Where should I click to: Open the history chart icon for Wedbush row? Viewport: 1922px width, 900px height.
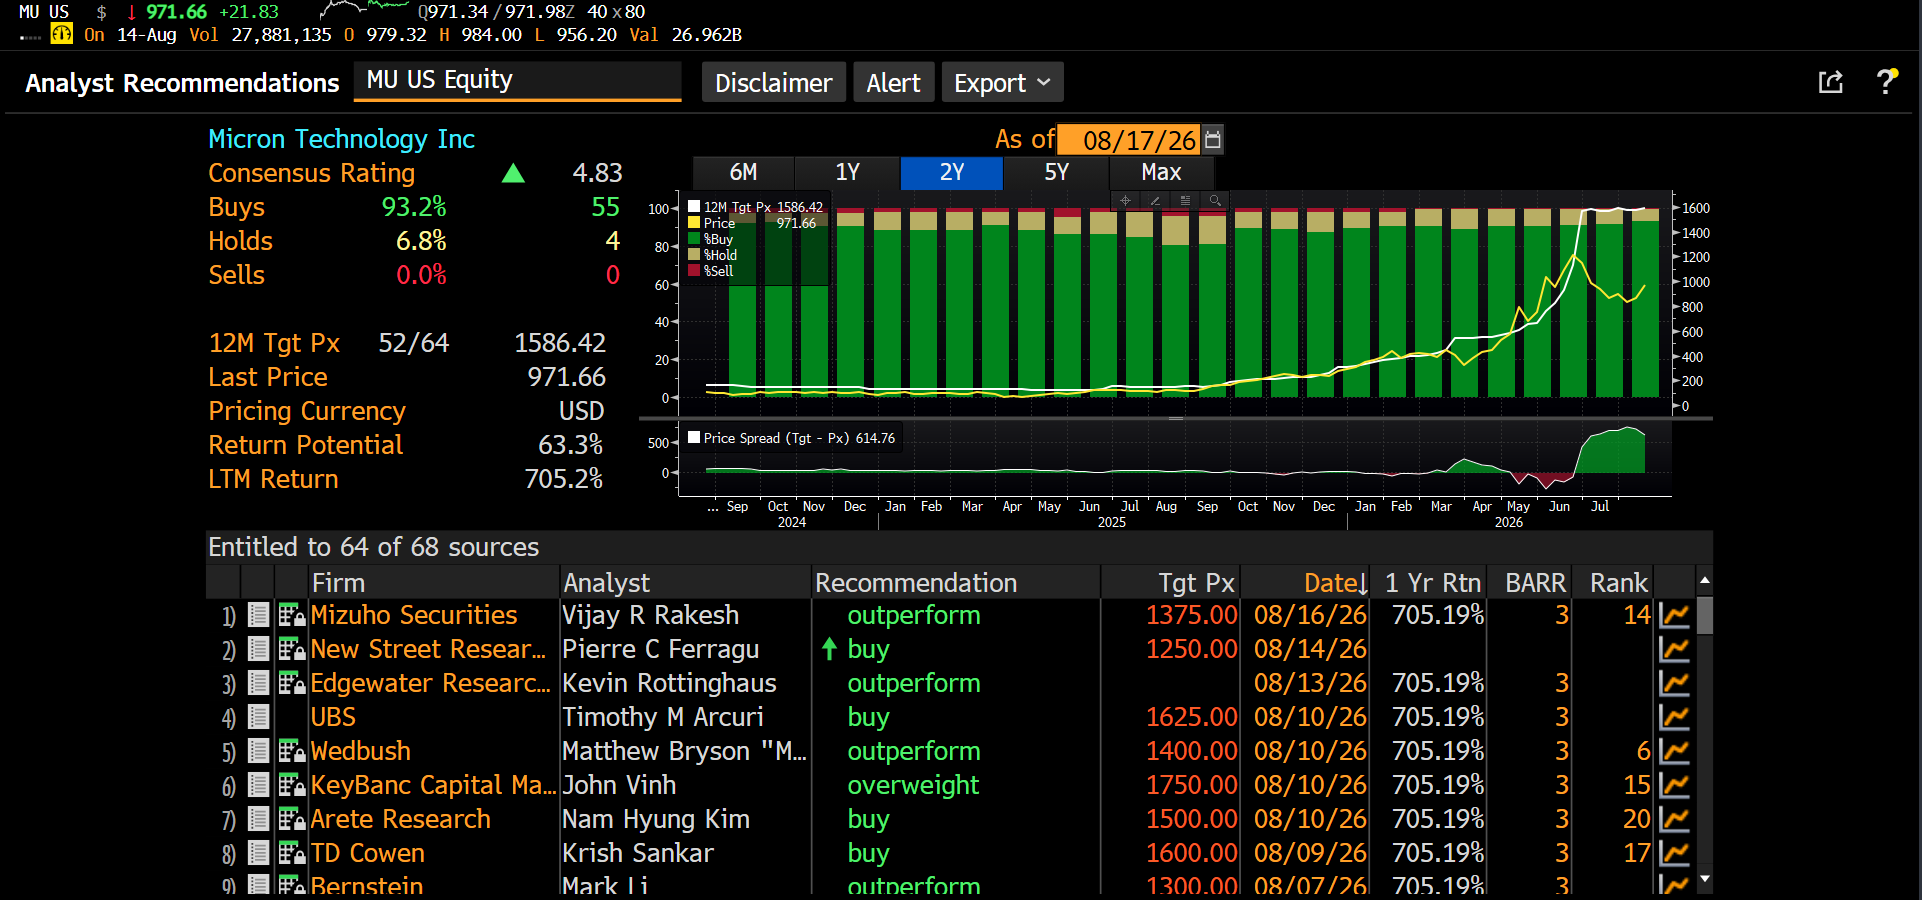pyautogui.click(x=1674, y=751)
